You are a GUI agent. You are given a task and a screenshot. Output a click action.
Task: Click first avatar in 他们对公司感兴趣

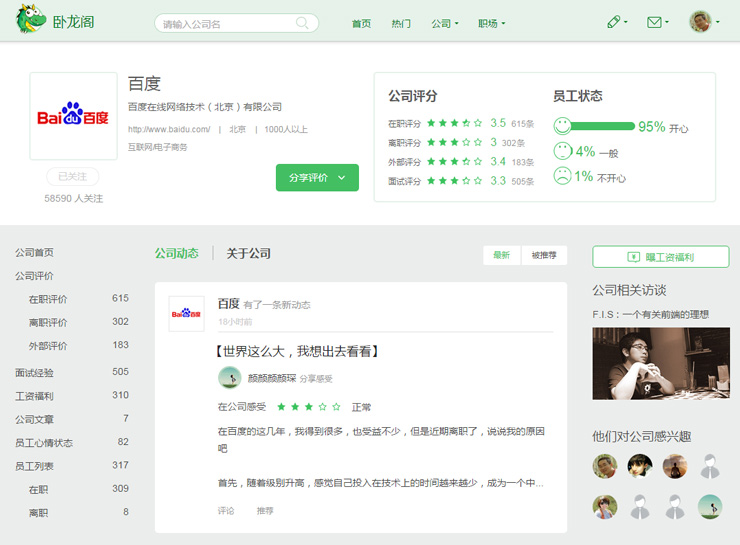pos(605,466)
